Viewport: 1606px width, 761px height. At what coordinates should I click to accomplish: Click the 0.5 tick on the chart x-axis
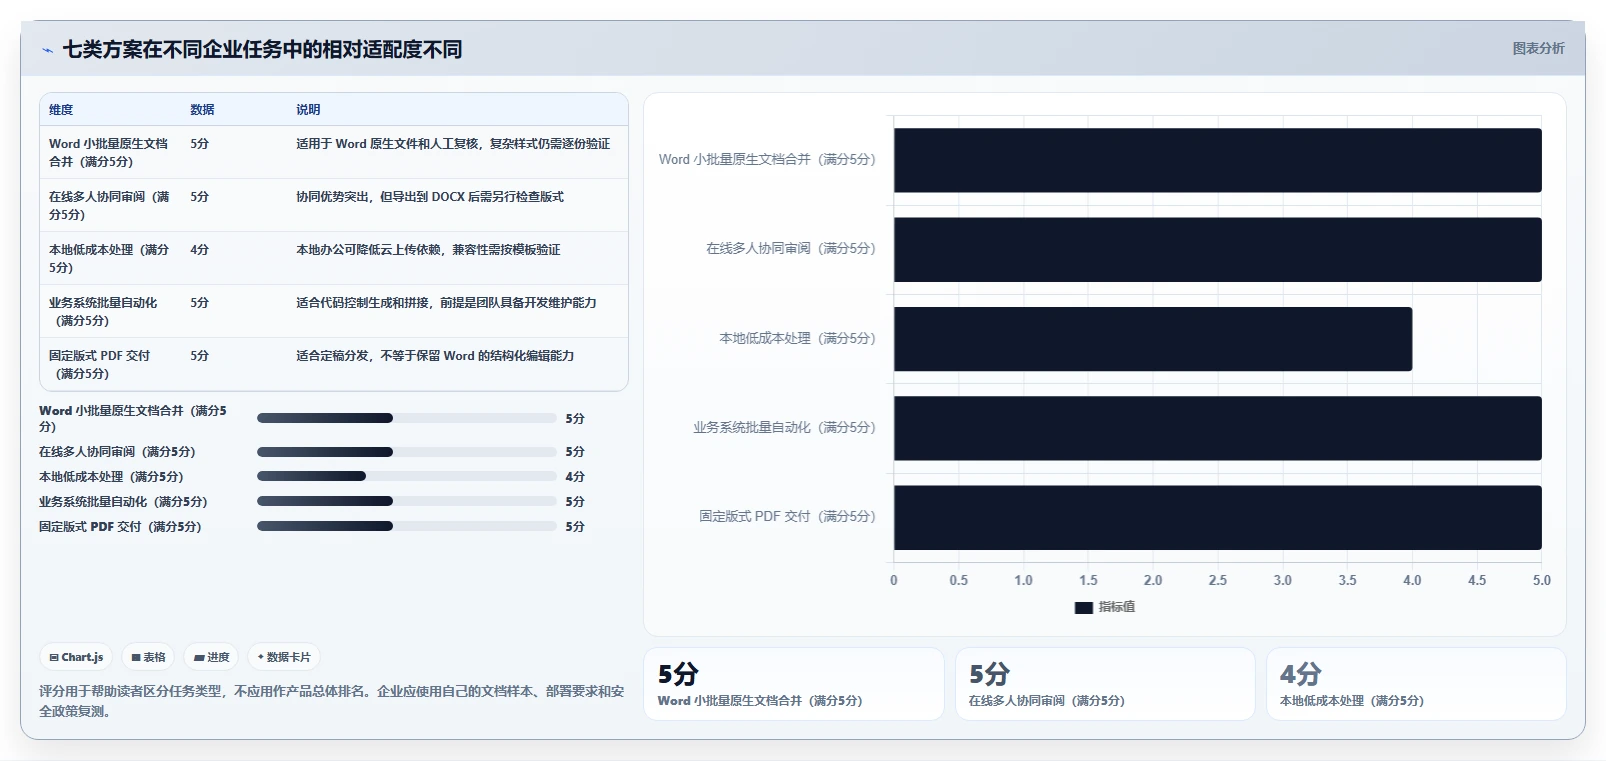(959, 581)
